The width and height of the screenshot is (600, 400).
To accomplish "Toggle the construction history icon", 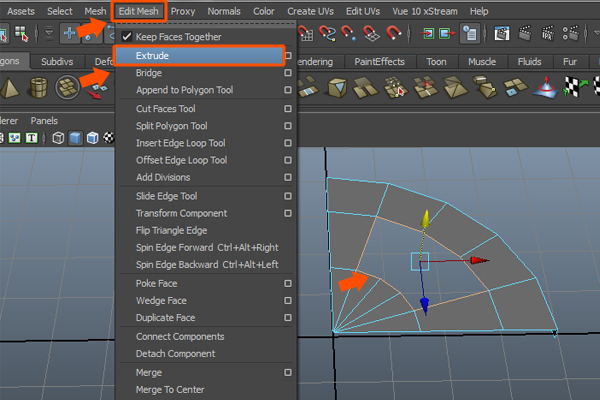I will coord(469,34).
